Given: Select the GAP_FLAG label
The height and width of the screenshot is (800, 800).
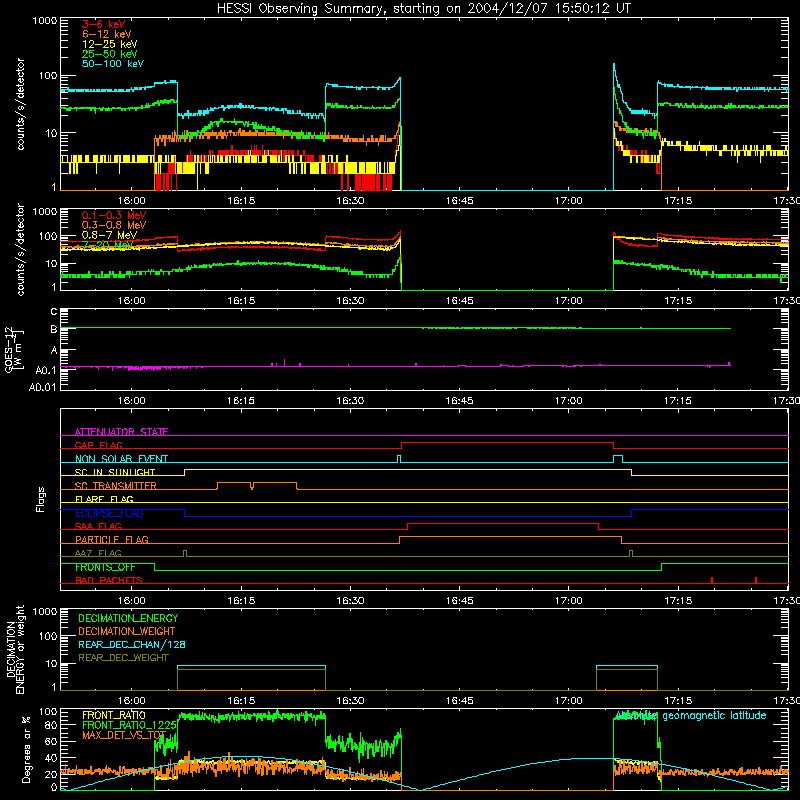Looking at the screenshot, I should click(x=98, y=445).
